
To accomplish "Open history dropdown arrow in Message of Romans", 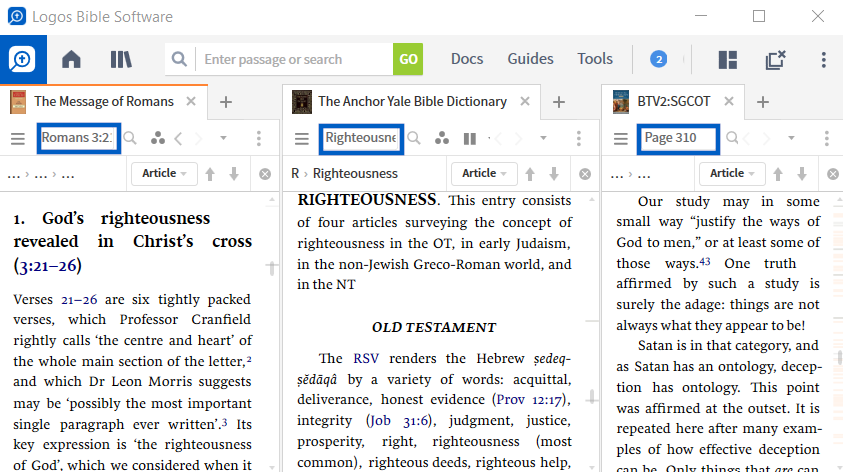I will point(223,138).
